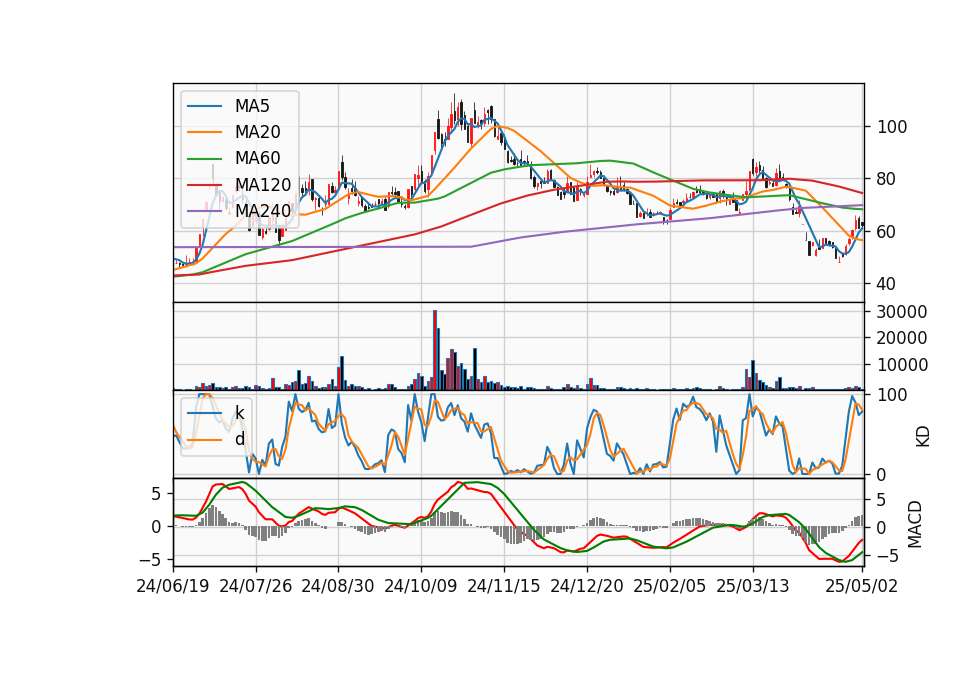The width and height of the screenshot is (960, 690).
Task: Click the 24/08/30 date tick label
Action: point(338,586)
